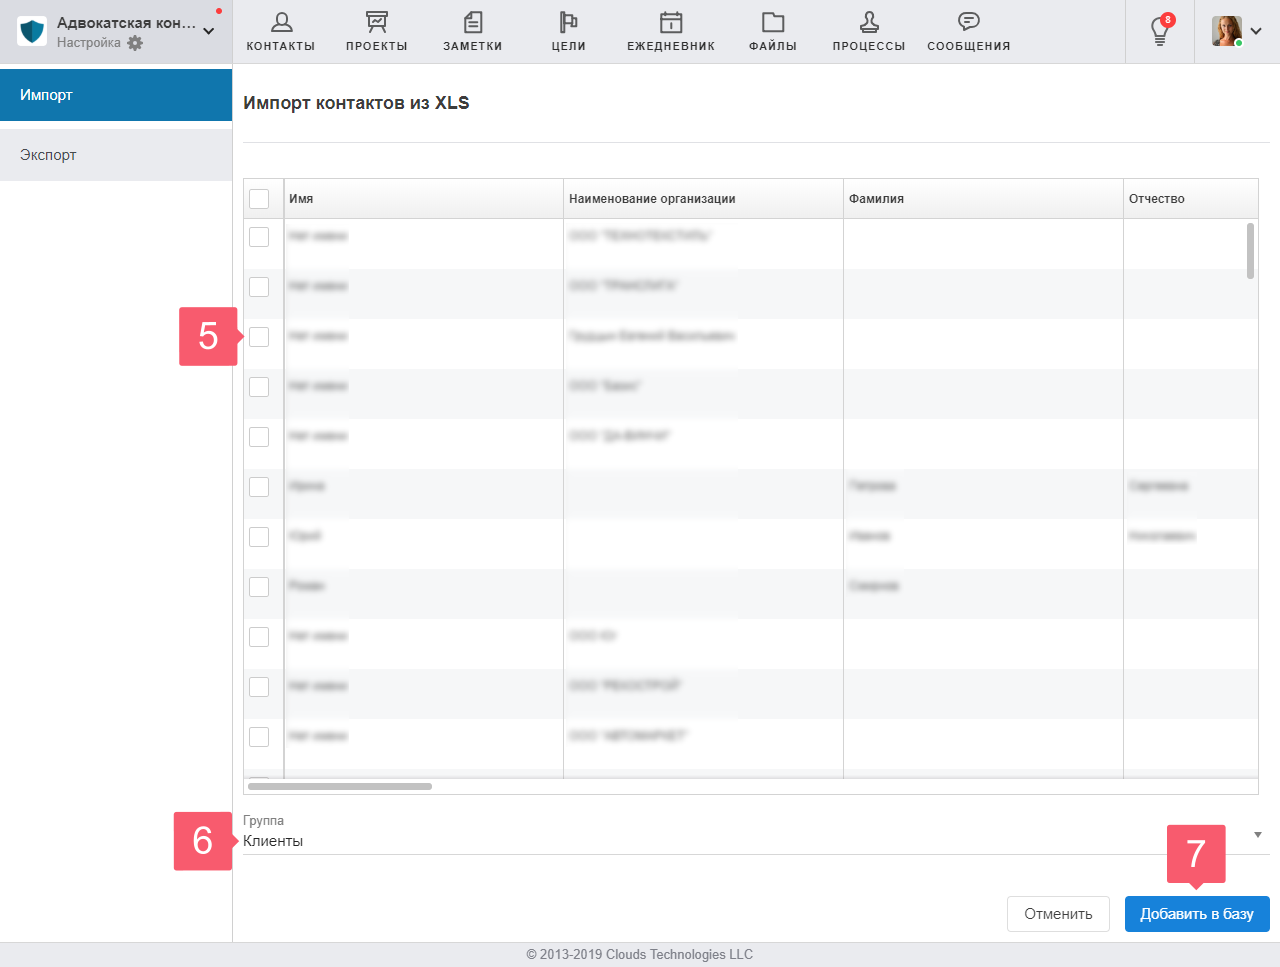Viewport: 1280px width, 967px height.
Task: Click the Фамилия column header
Action: [x=984, y=199]
